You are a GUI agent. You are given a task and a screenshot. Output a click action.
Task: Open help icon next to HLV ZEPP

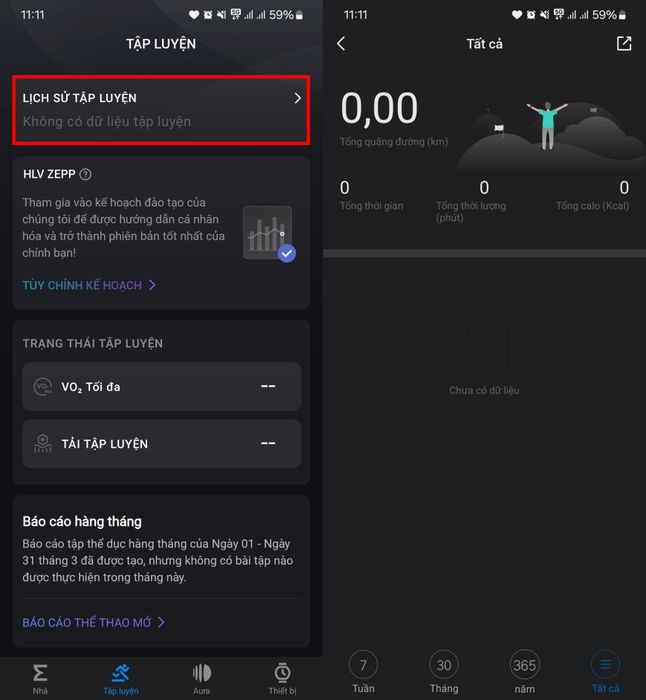click(85, 175)
